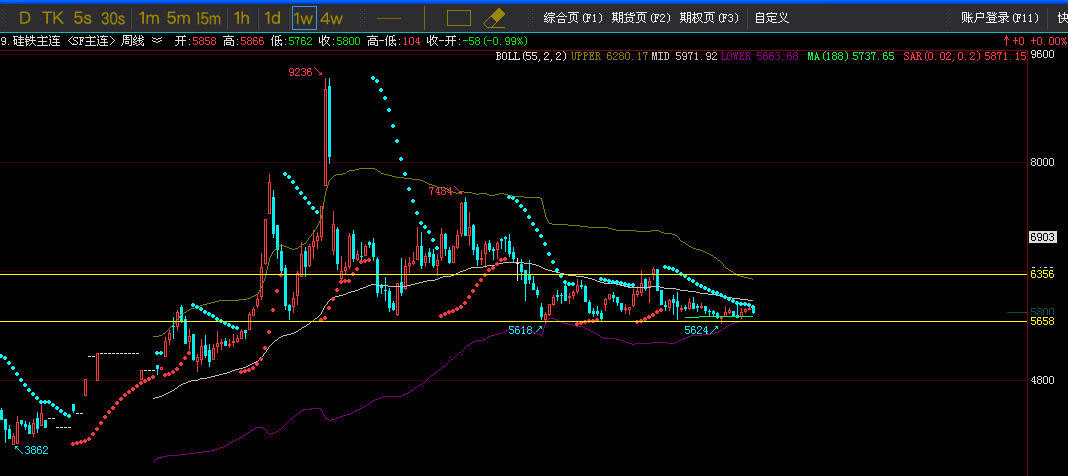Select the TK tick chart button
This screenshot has width=1068, height=476.
tap(52, 18)
